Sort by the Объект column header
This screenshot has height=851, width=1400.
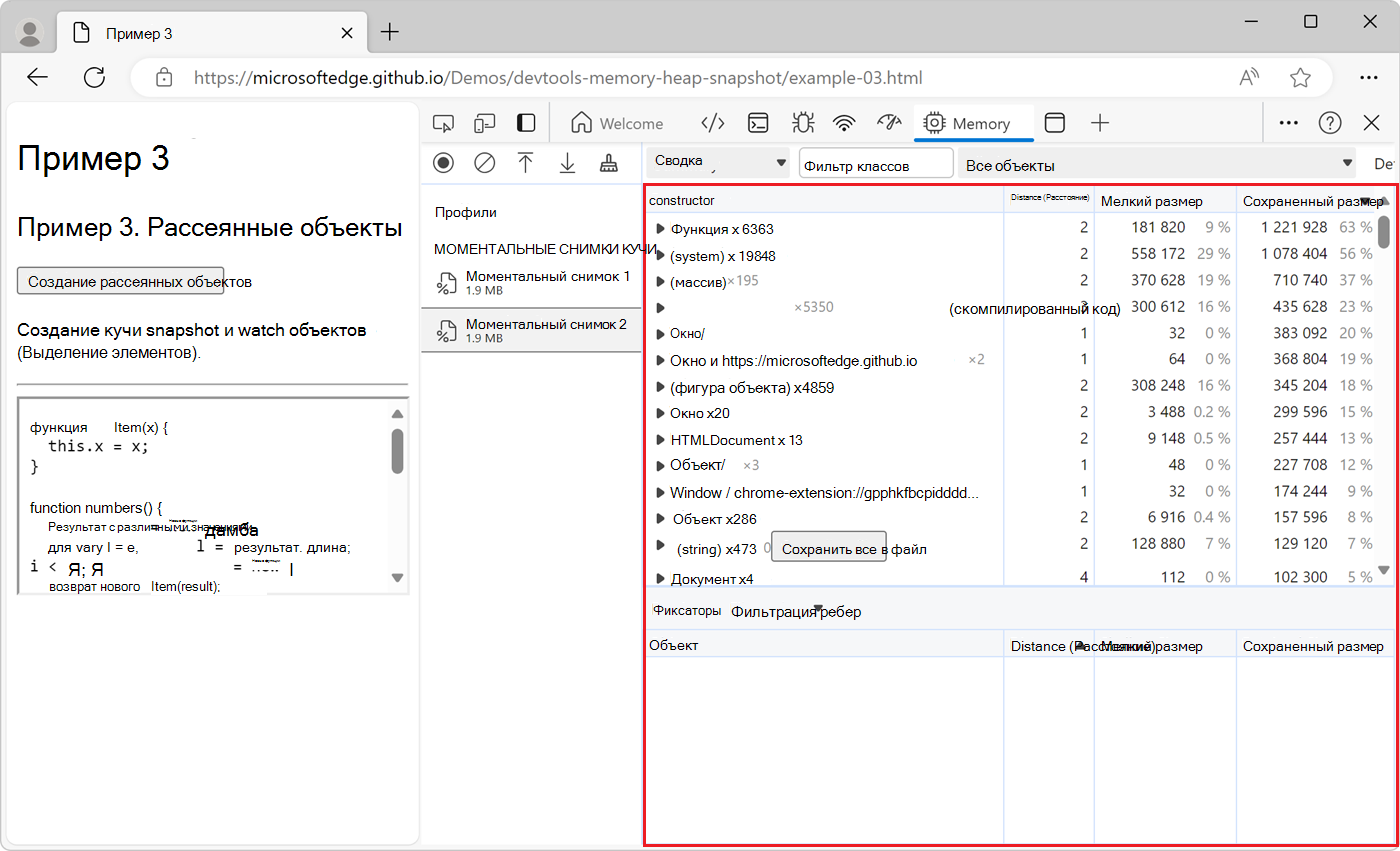pyautogui.click(x=825, y=645)
